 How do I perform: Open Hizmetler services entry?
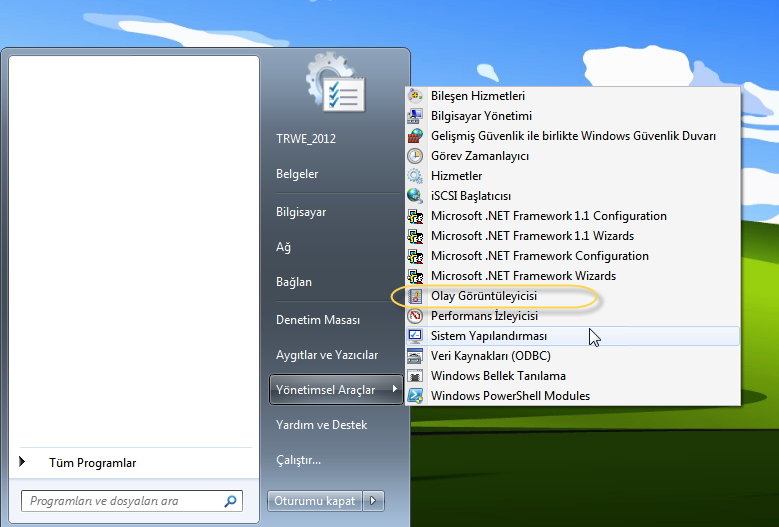[x=573, y=176]
